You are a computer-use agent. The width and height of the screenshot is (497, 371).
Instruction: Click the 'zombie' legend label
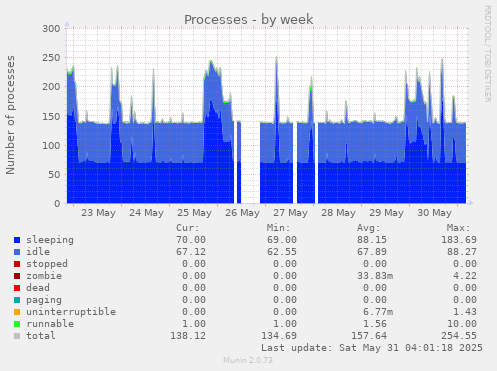coord(44,276)
